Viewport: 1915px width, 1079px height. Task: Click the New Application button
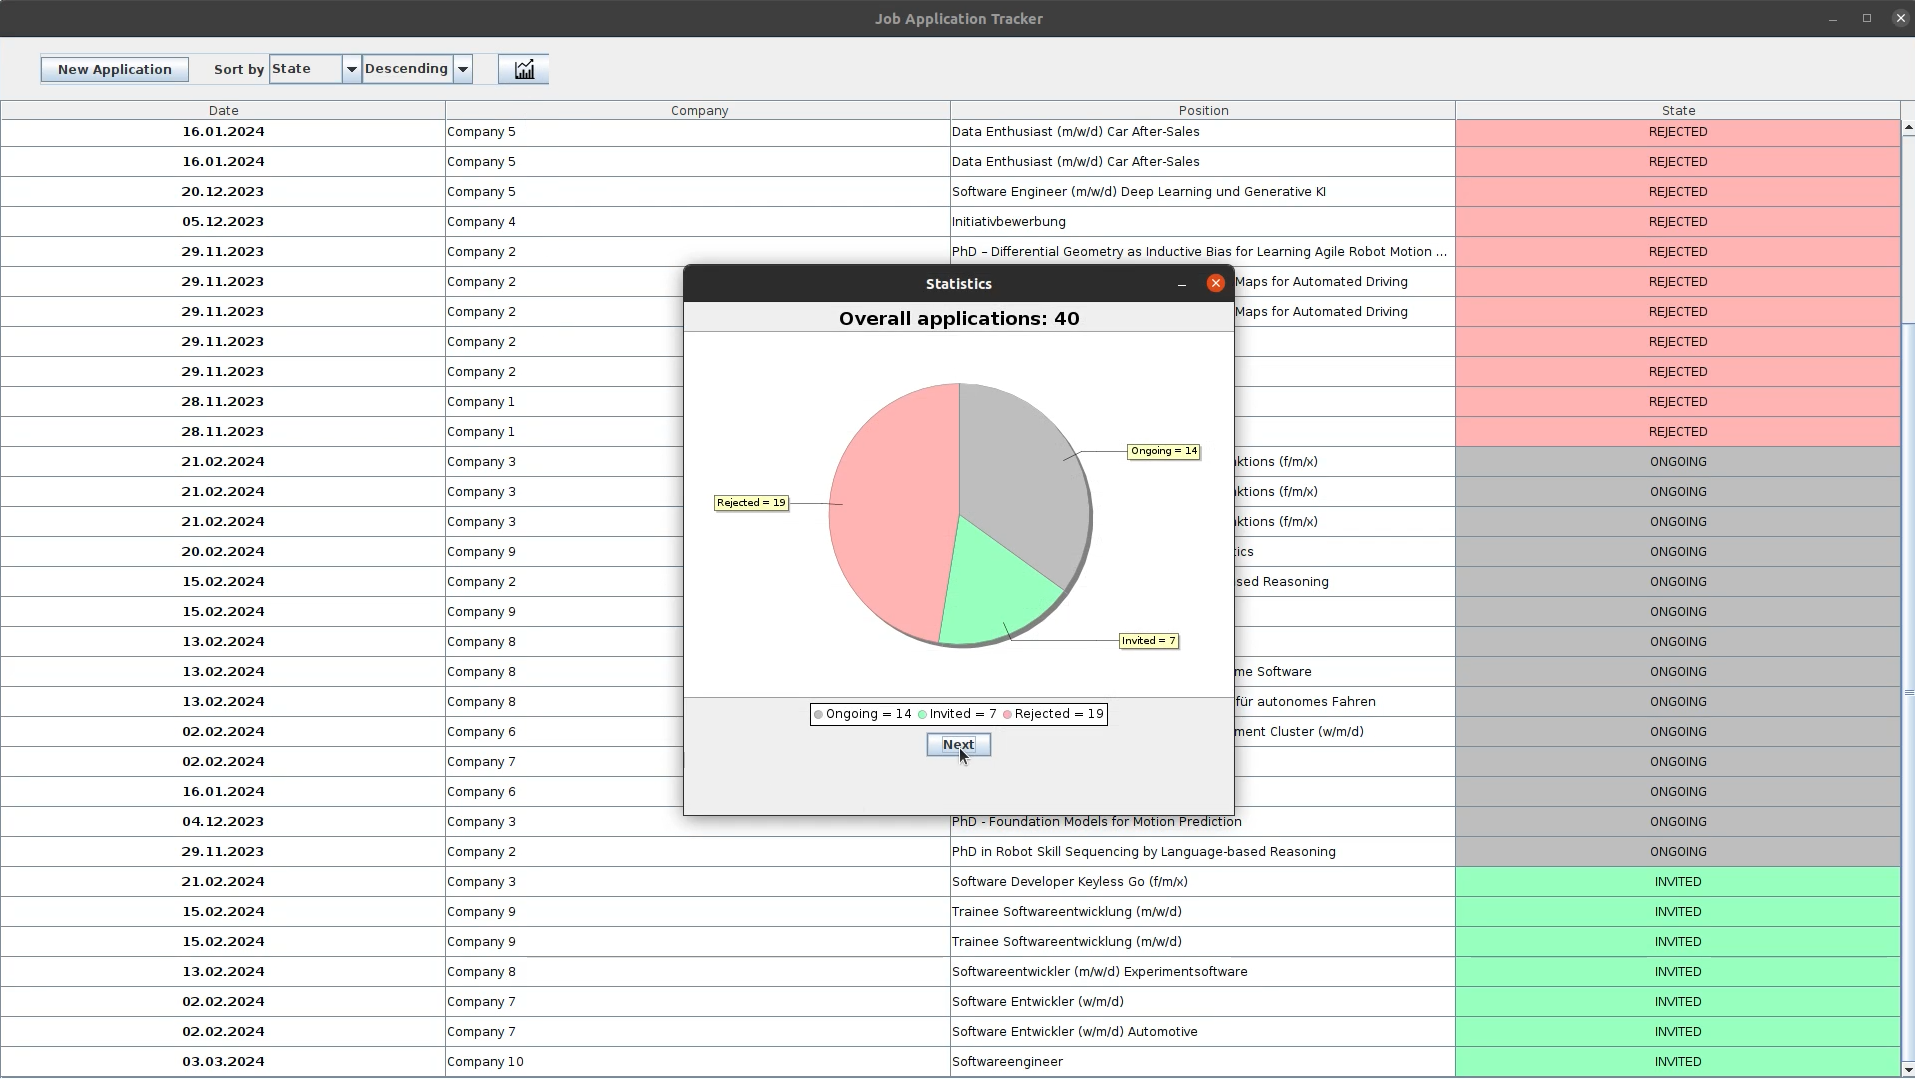114,69
